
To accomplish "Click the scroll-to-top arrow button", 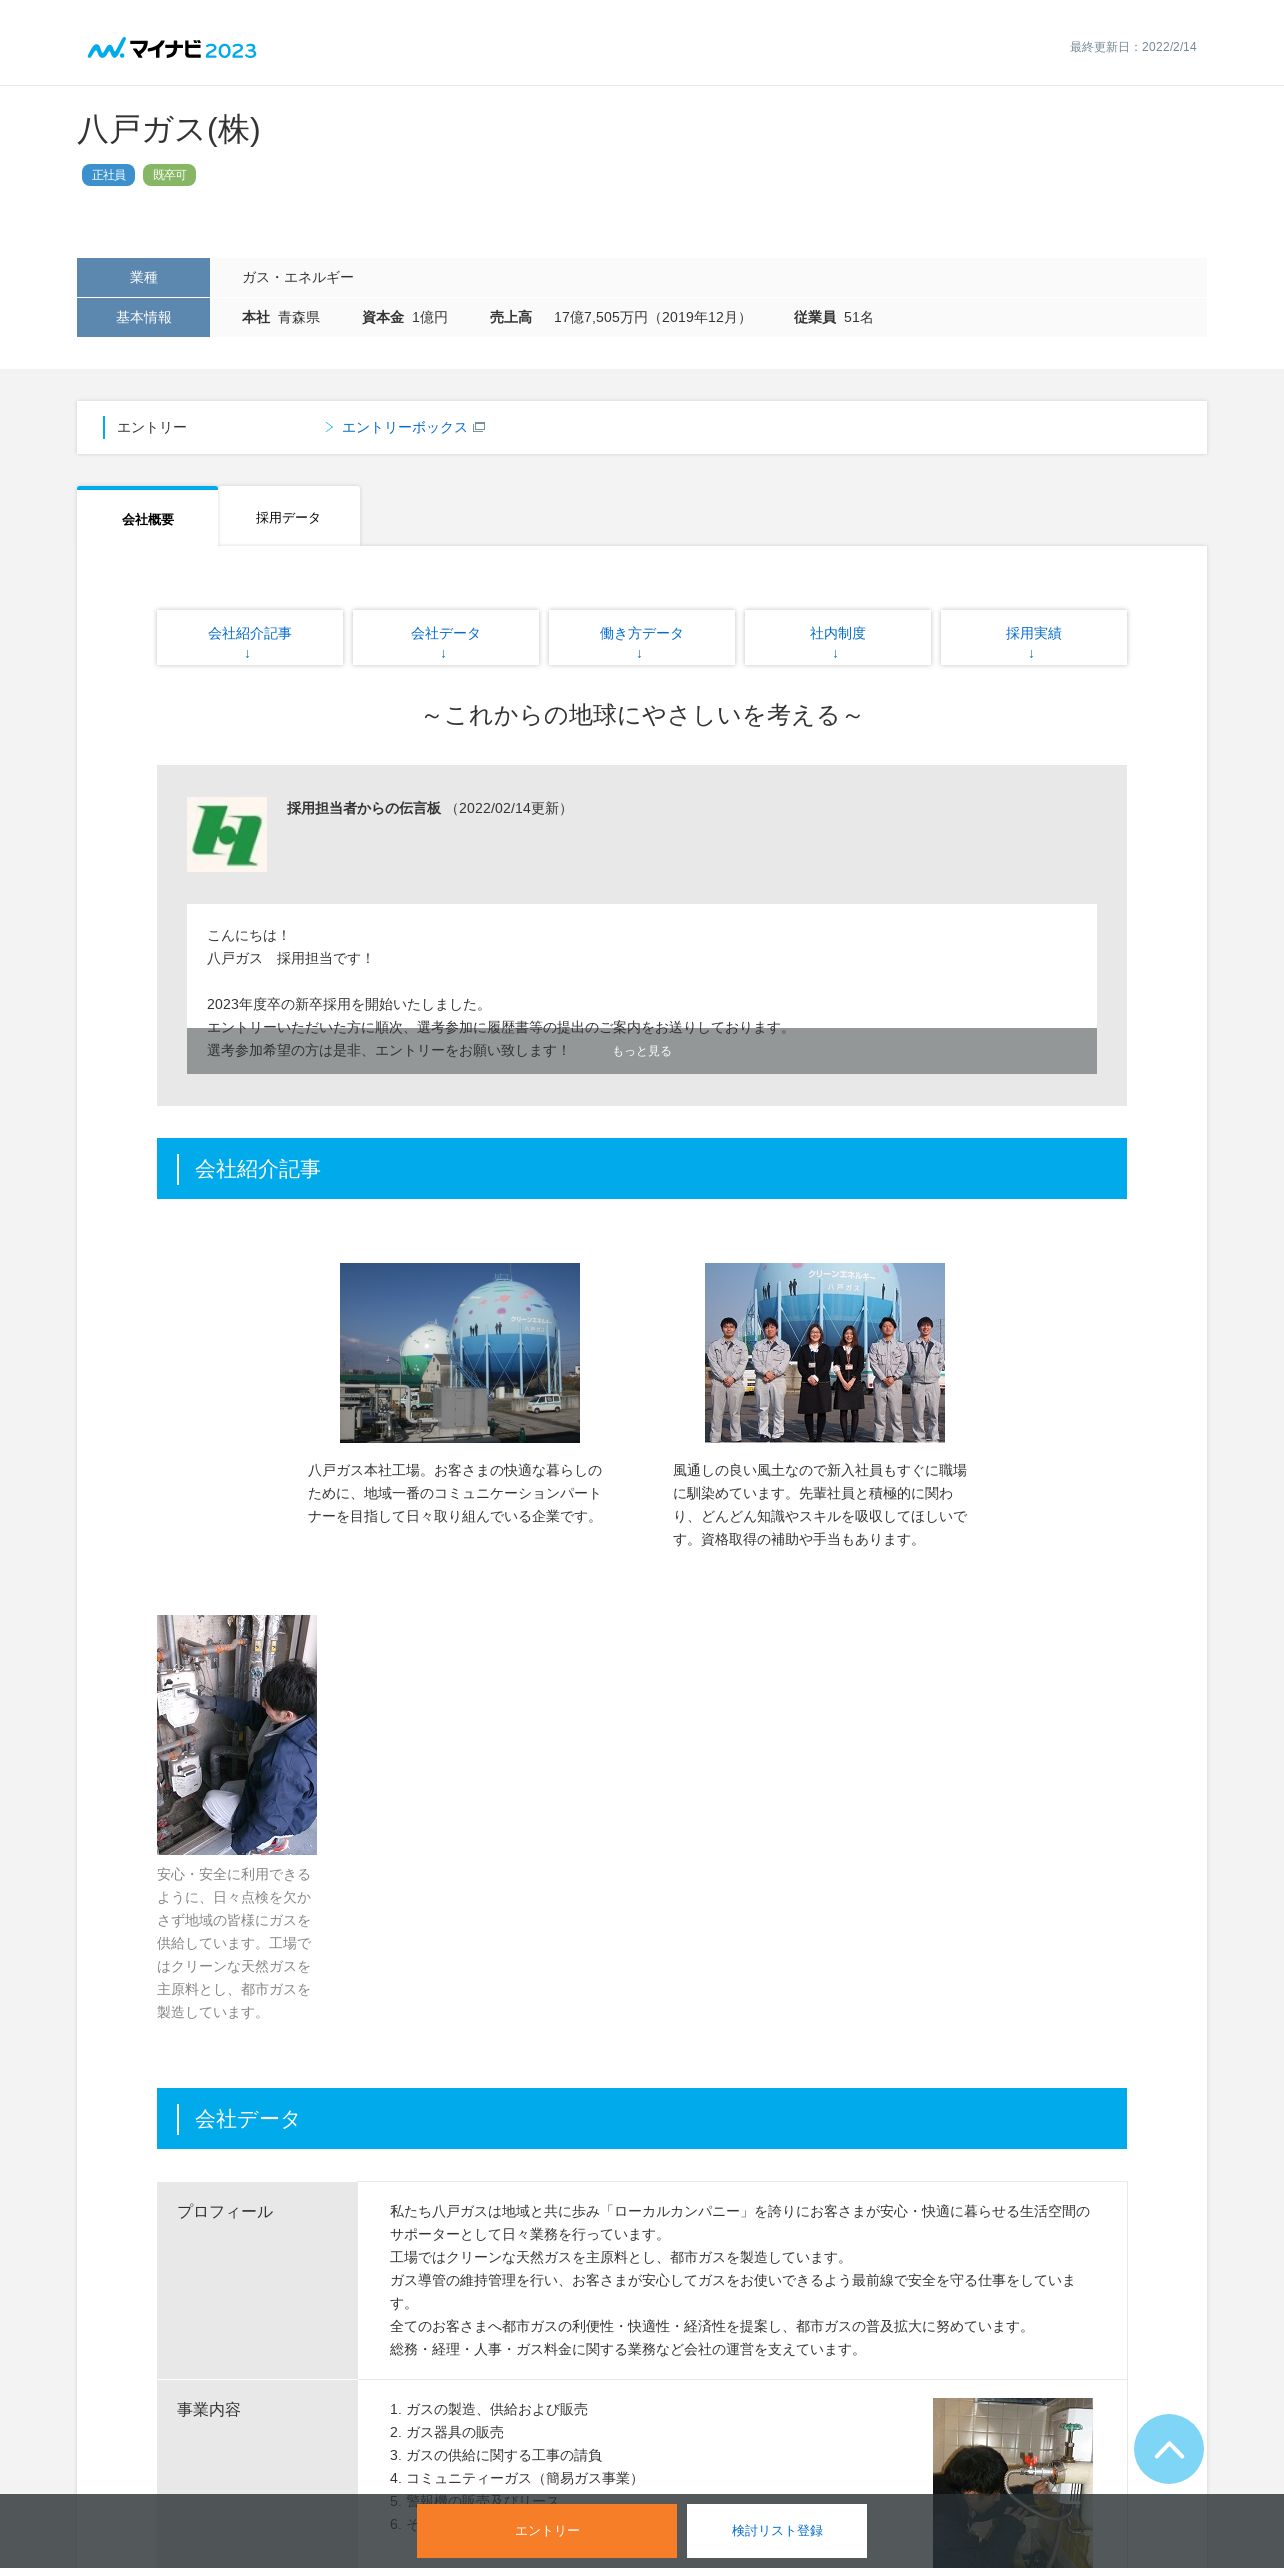I will point(1168,2449).
